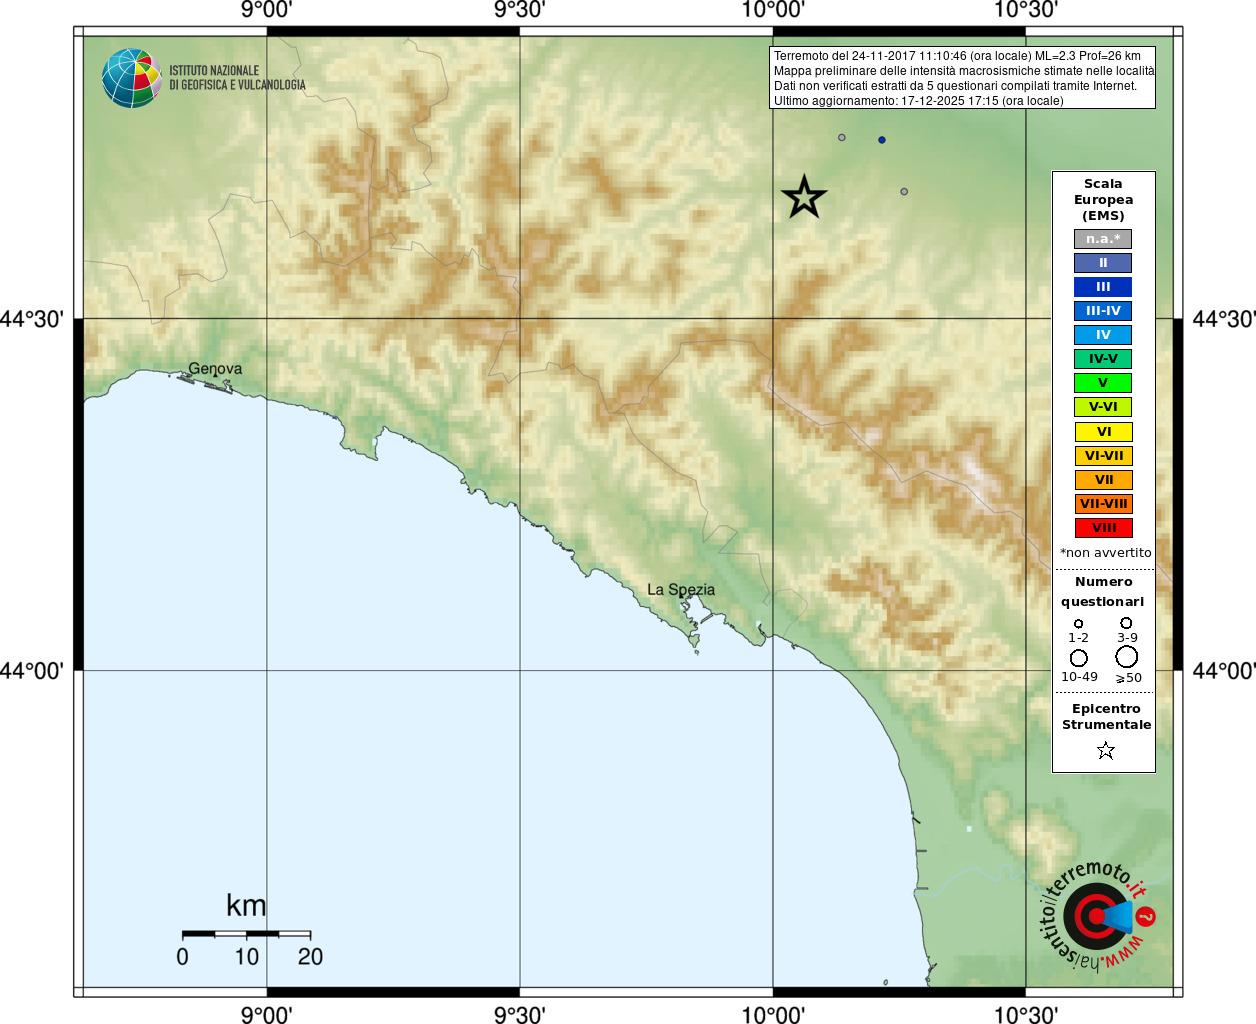1256x1024 pixels.
Task: Click the smallest 1-2 questionnaire circle
Action: pos(1078,624)
